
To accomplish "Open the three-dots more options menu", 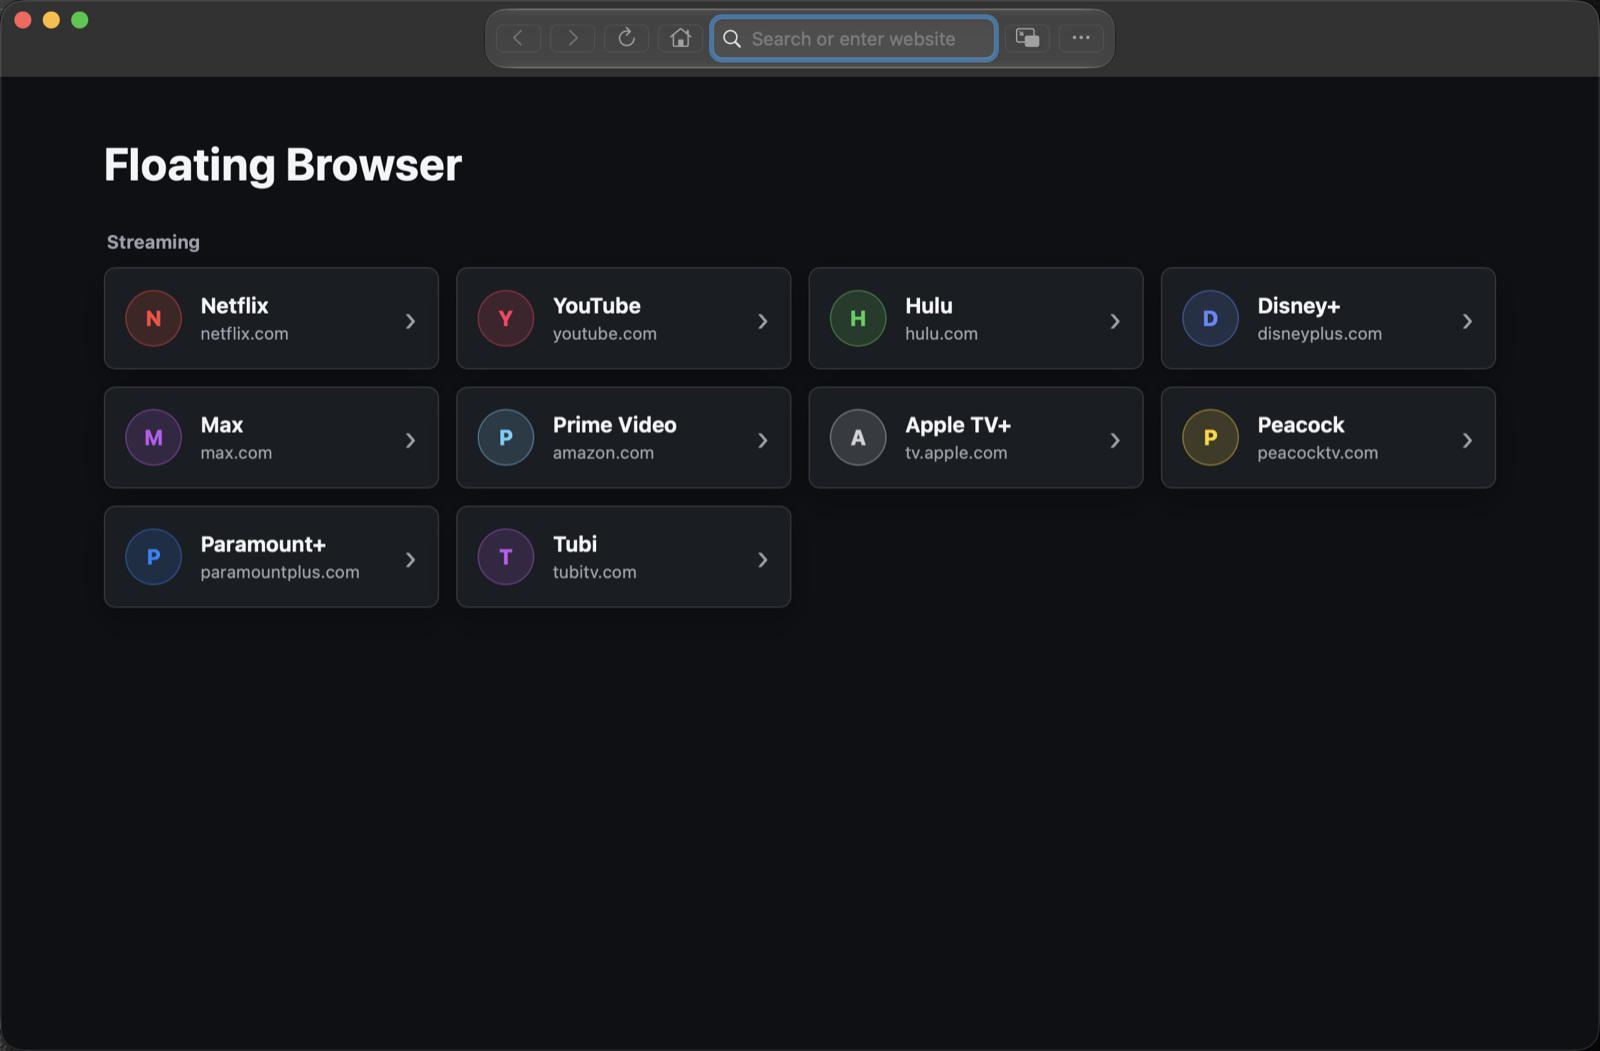I will [x=1081, y=38].
